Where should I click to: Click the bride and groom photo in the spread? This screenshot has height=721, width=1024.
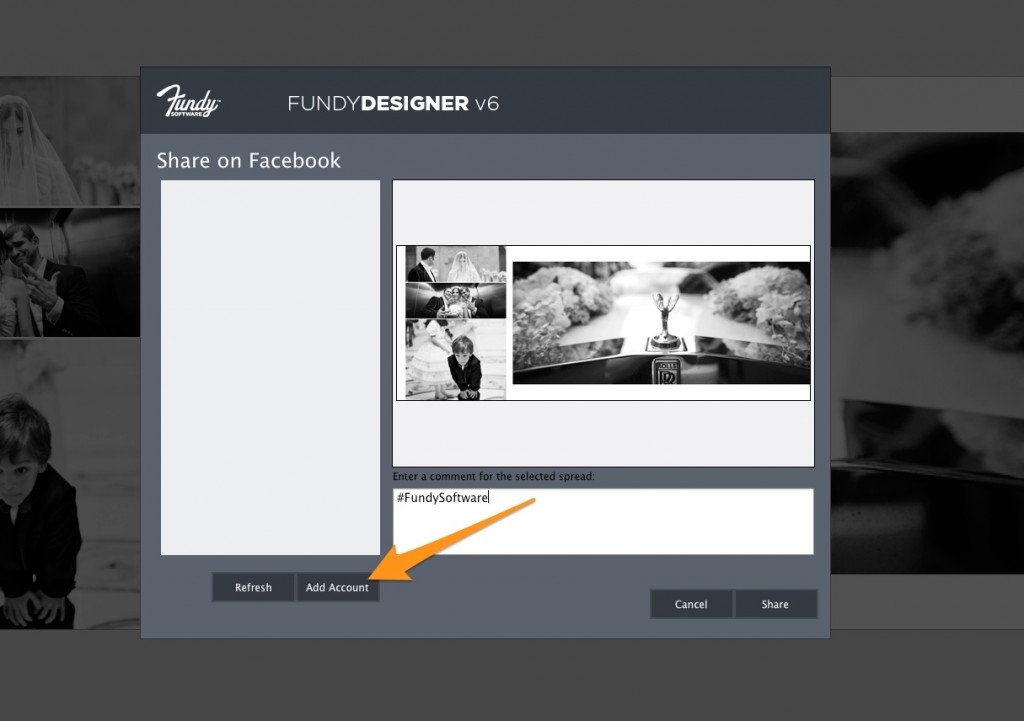coord(456,264)
